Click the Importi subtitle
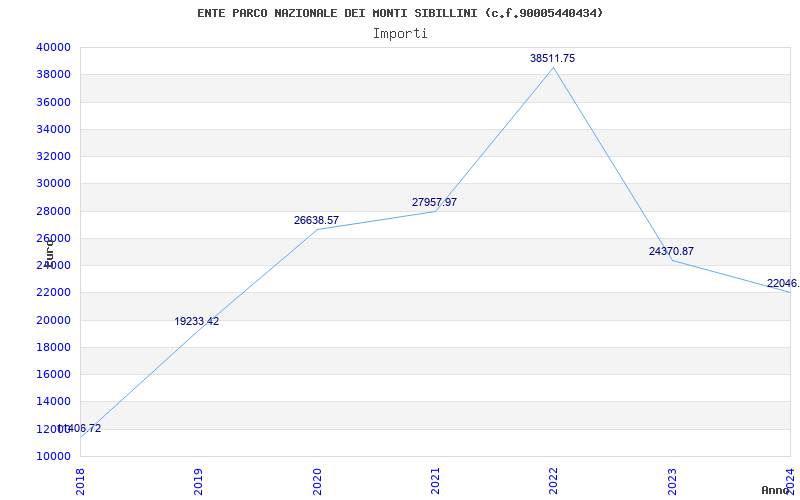Image resolution: width=800 pixels, height=500 pixels. click(400, 34)
